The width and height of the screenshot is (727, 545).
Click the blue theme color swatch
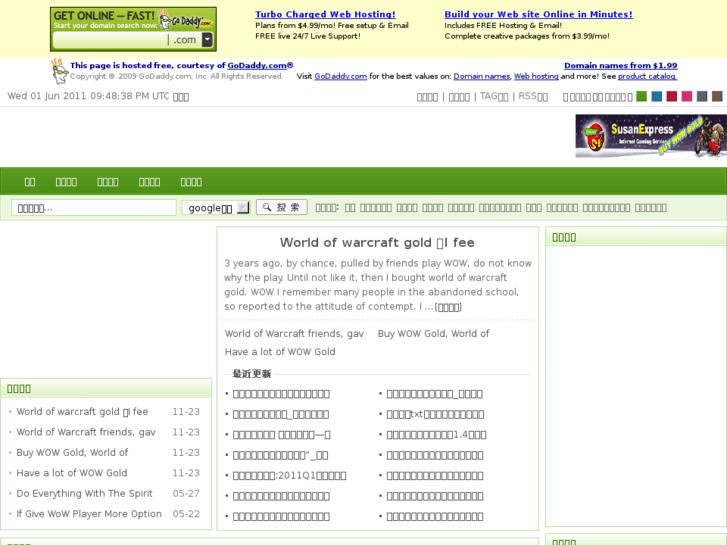(x=657, y=96)
